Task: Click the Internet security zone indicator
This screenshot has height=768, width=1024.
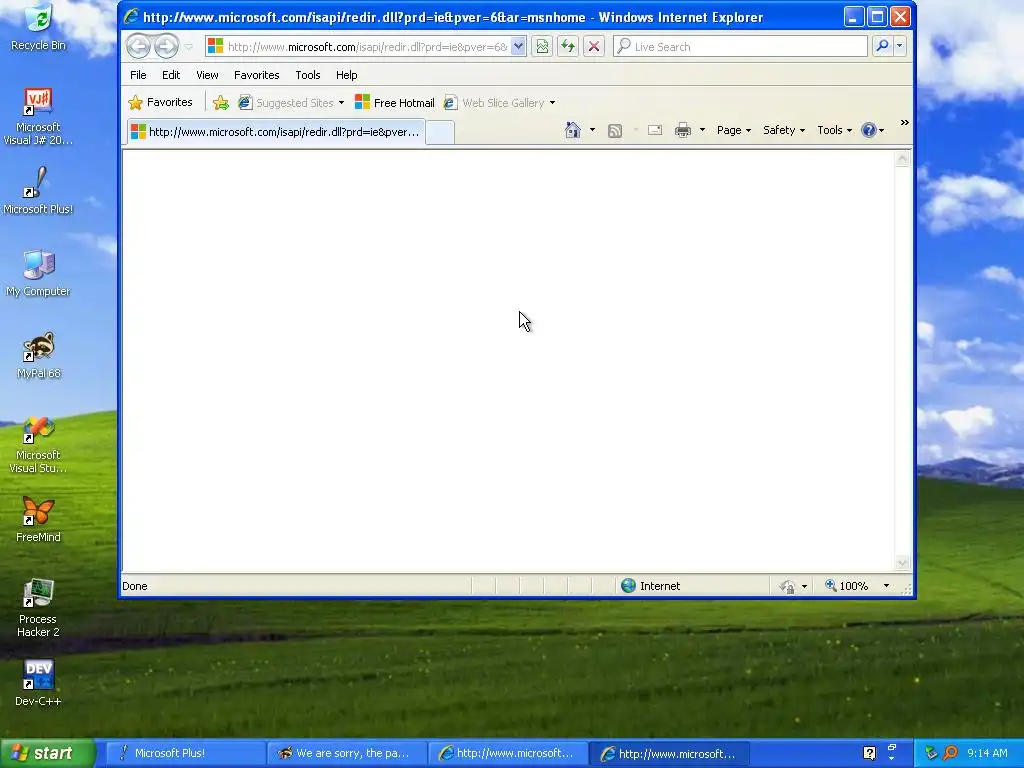Action: 650,586
